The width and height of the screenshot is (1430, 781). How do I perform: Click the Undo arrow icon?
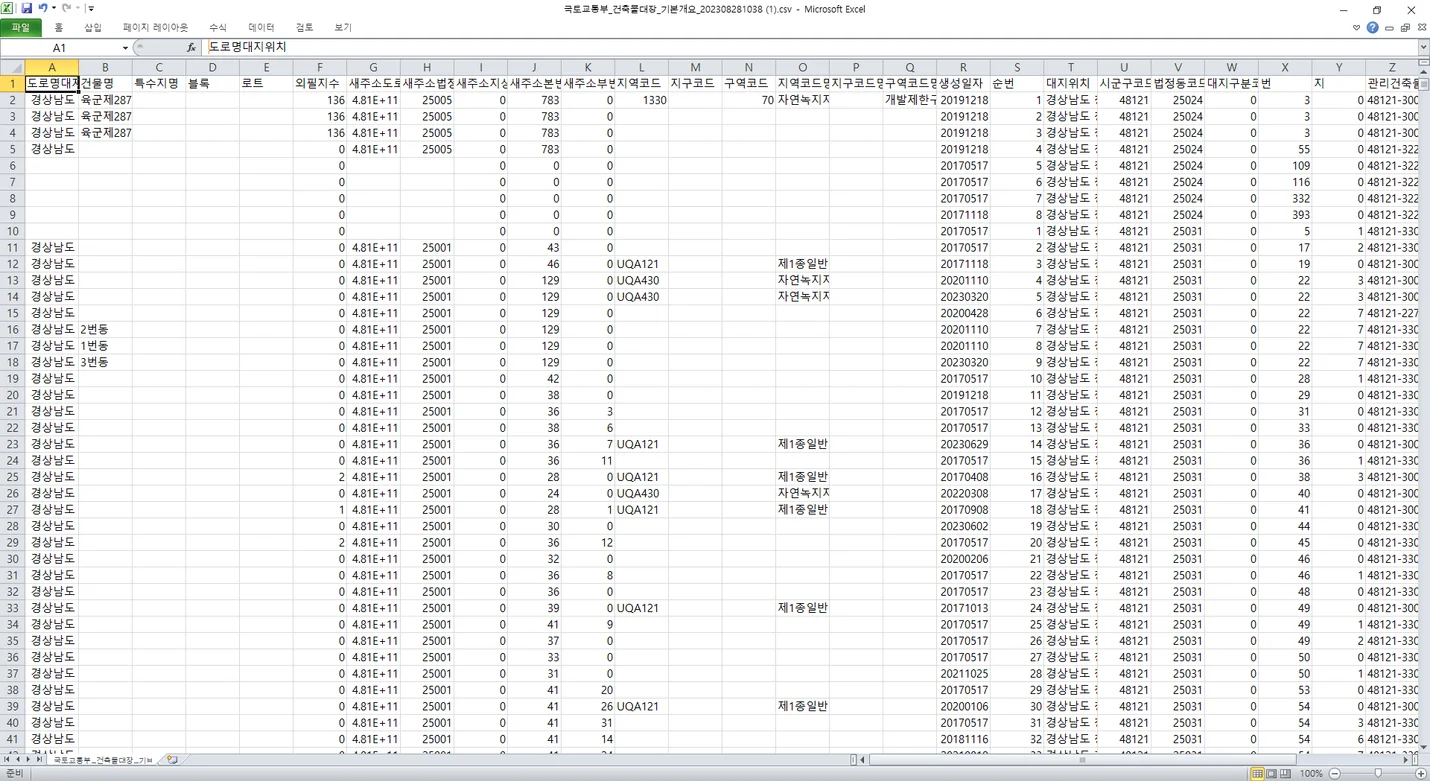click(x=42, y=8)
